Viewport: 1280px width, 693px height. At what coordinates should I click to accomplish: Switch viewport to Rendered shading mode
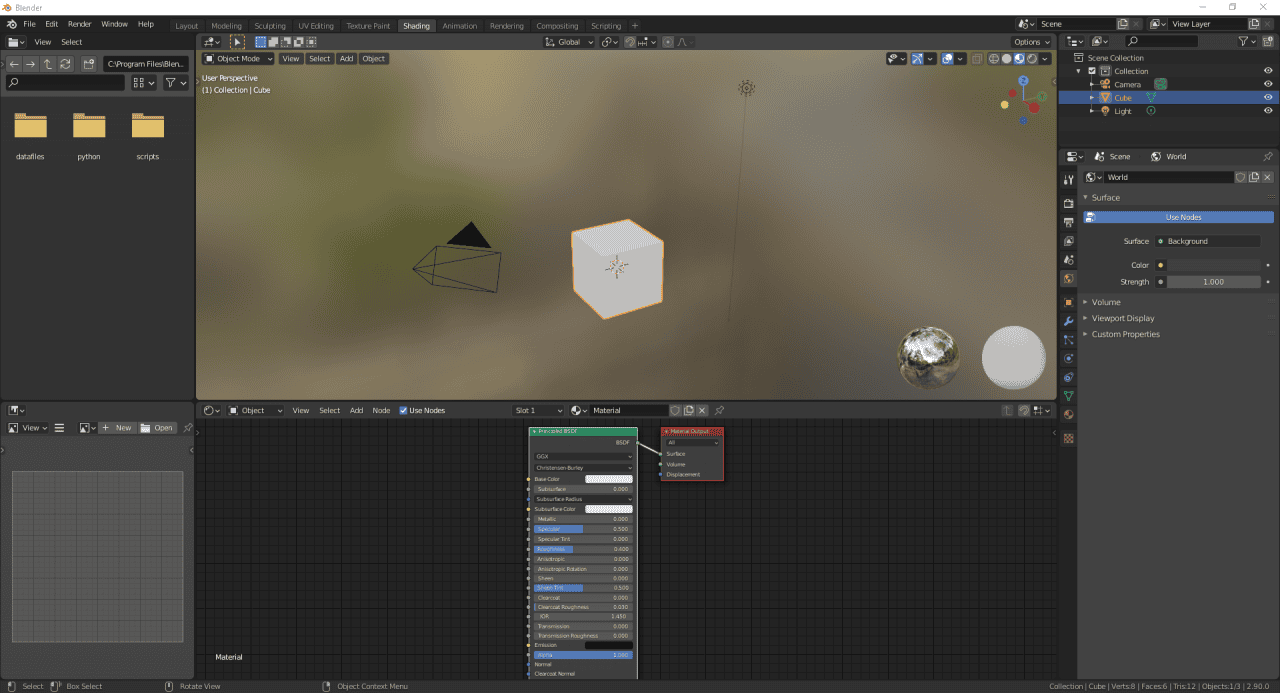(1032, 59)
